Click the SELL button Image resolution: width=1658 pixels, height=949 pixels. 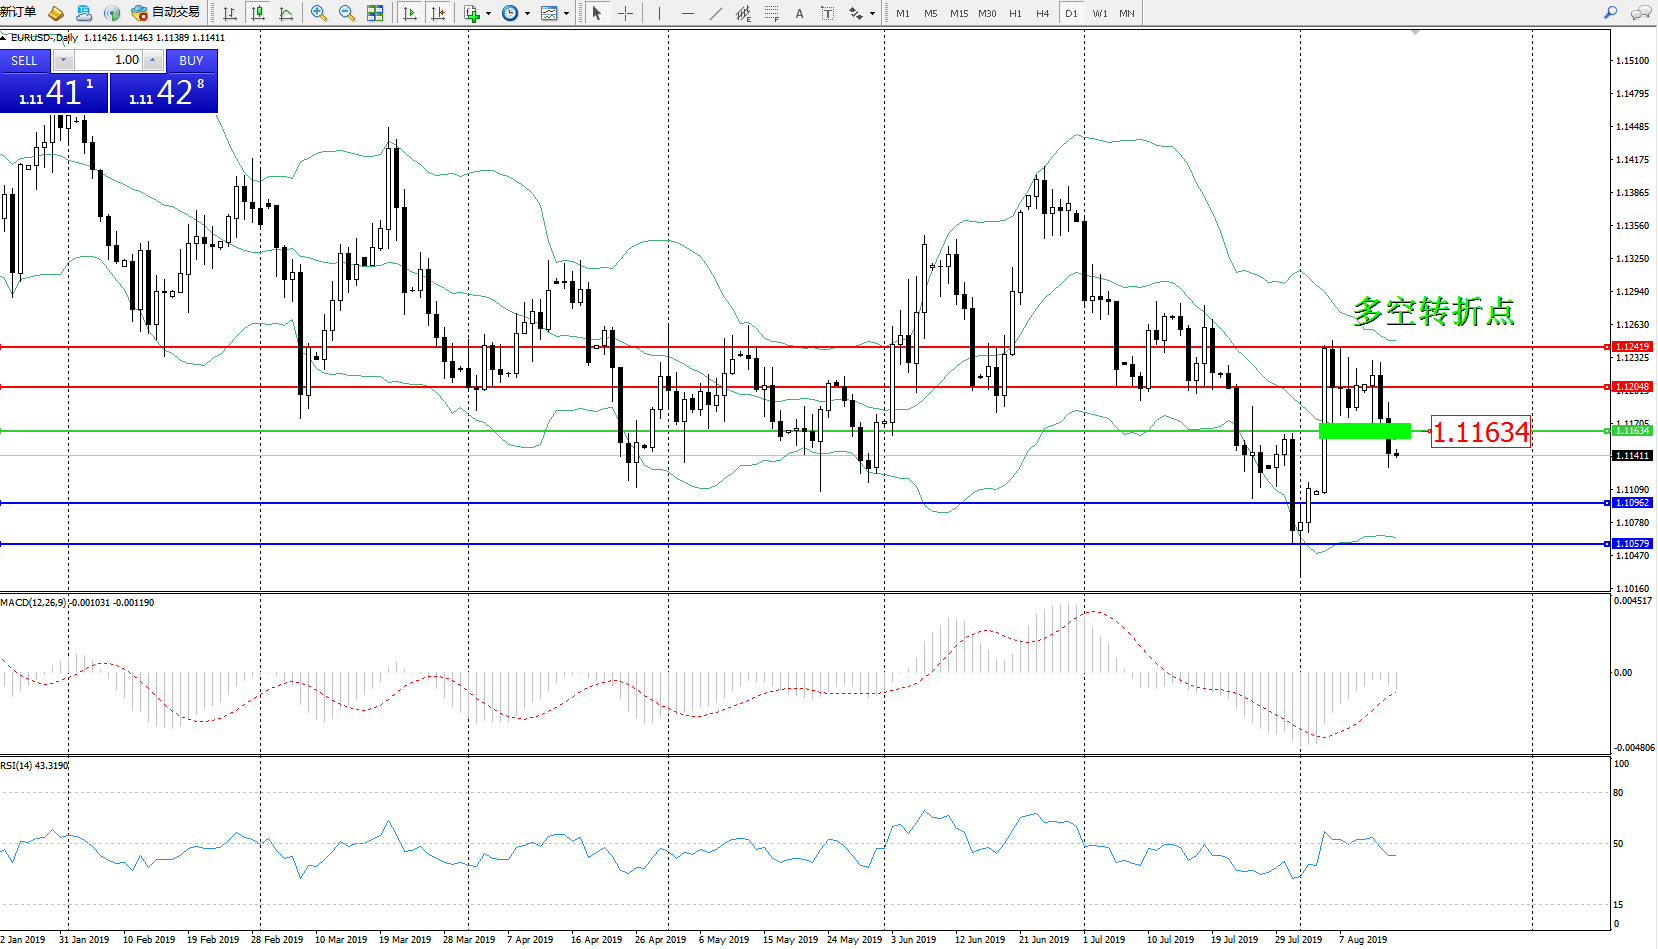(24, 60)
